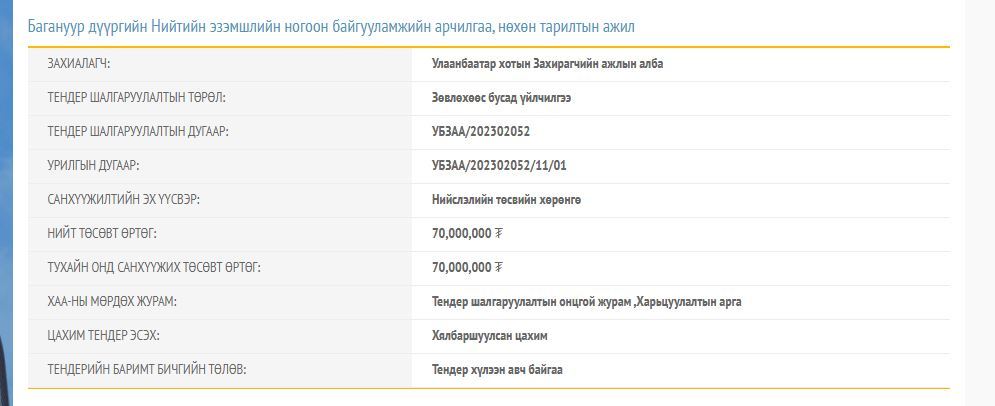Screen dimensions: 995x406
Task: Click the 70,000,000 ₮ amount beside "НИЙТ ТӨСӨВТ ӨРТӨГ"
Action: point(467,234)
